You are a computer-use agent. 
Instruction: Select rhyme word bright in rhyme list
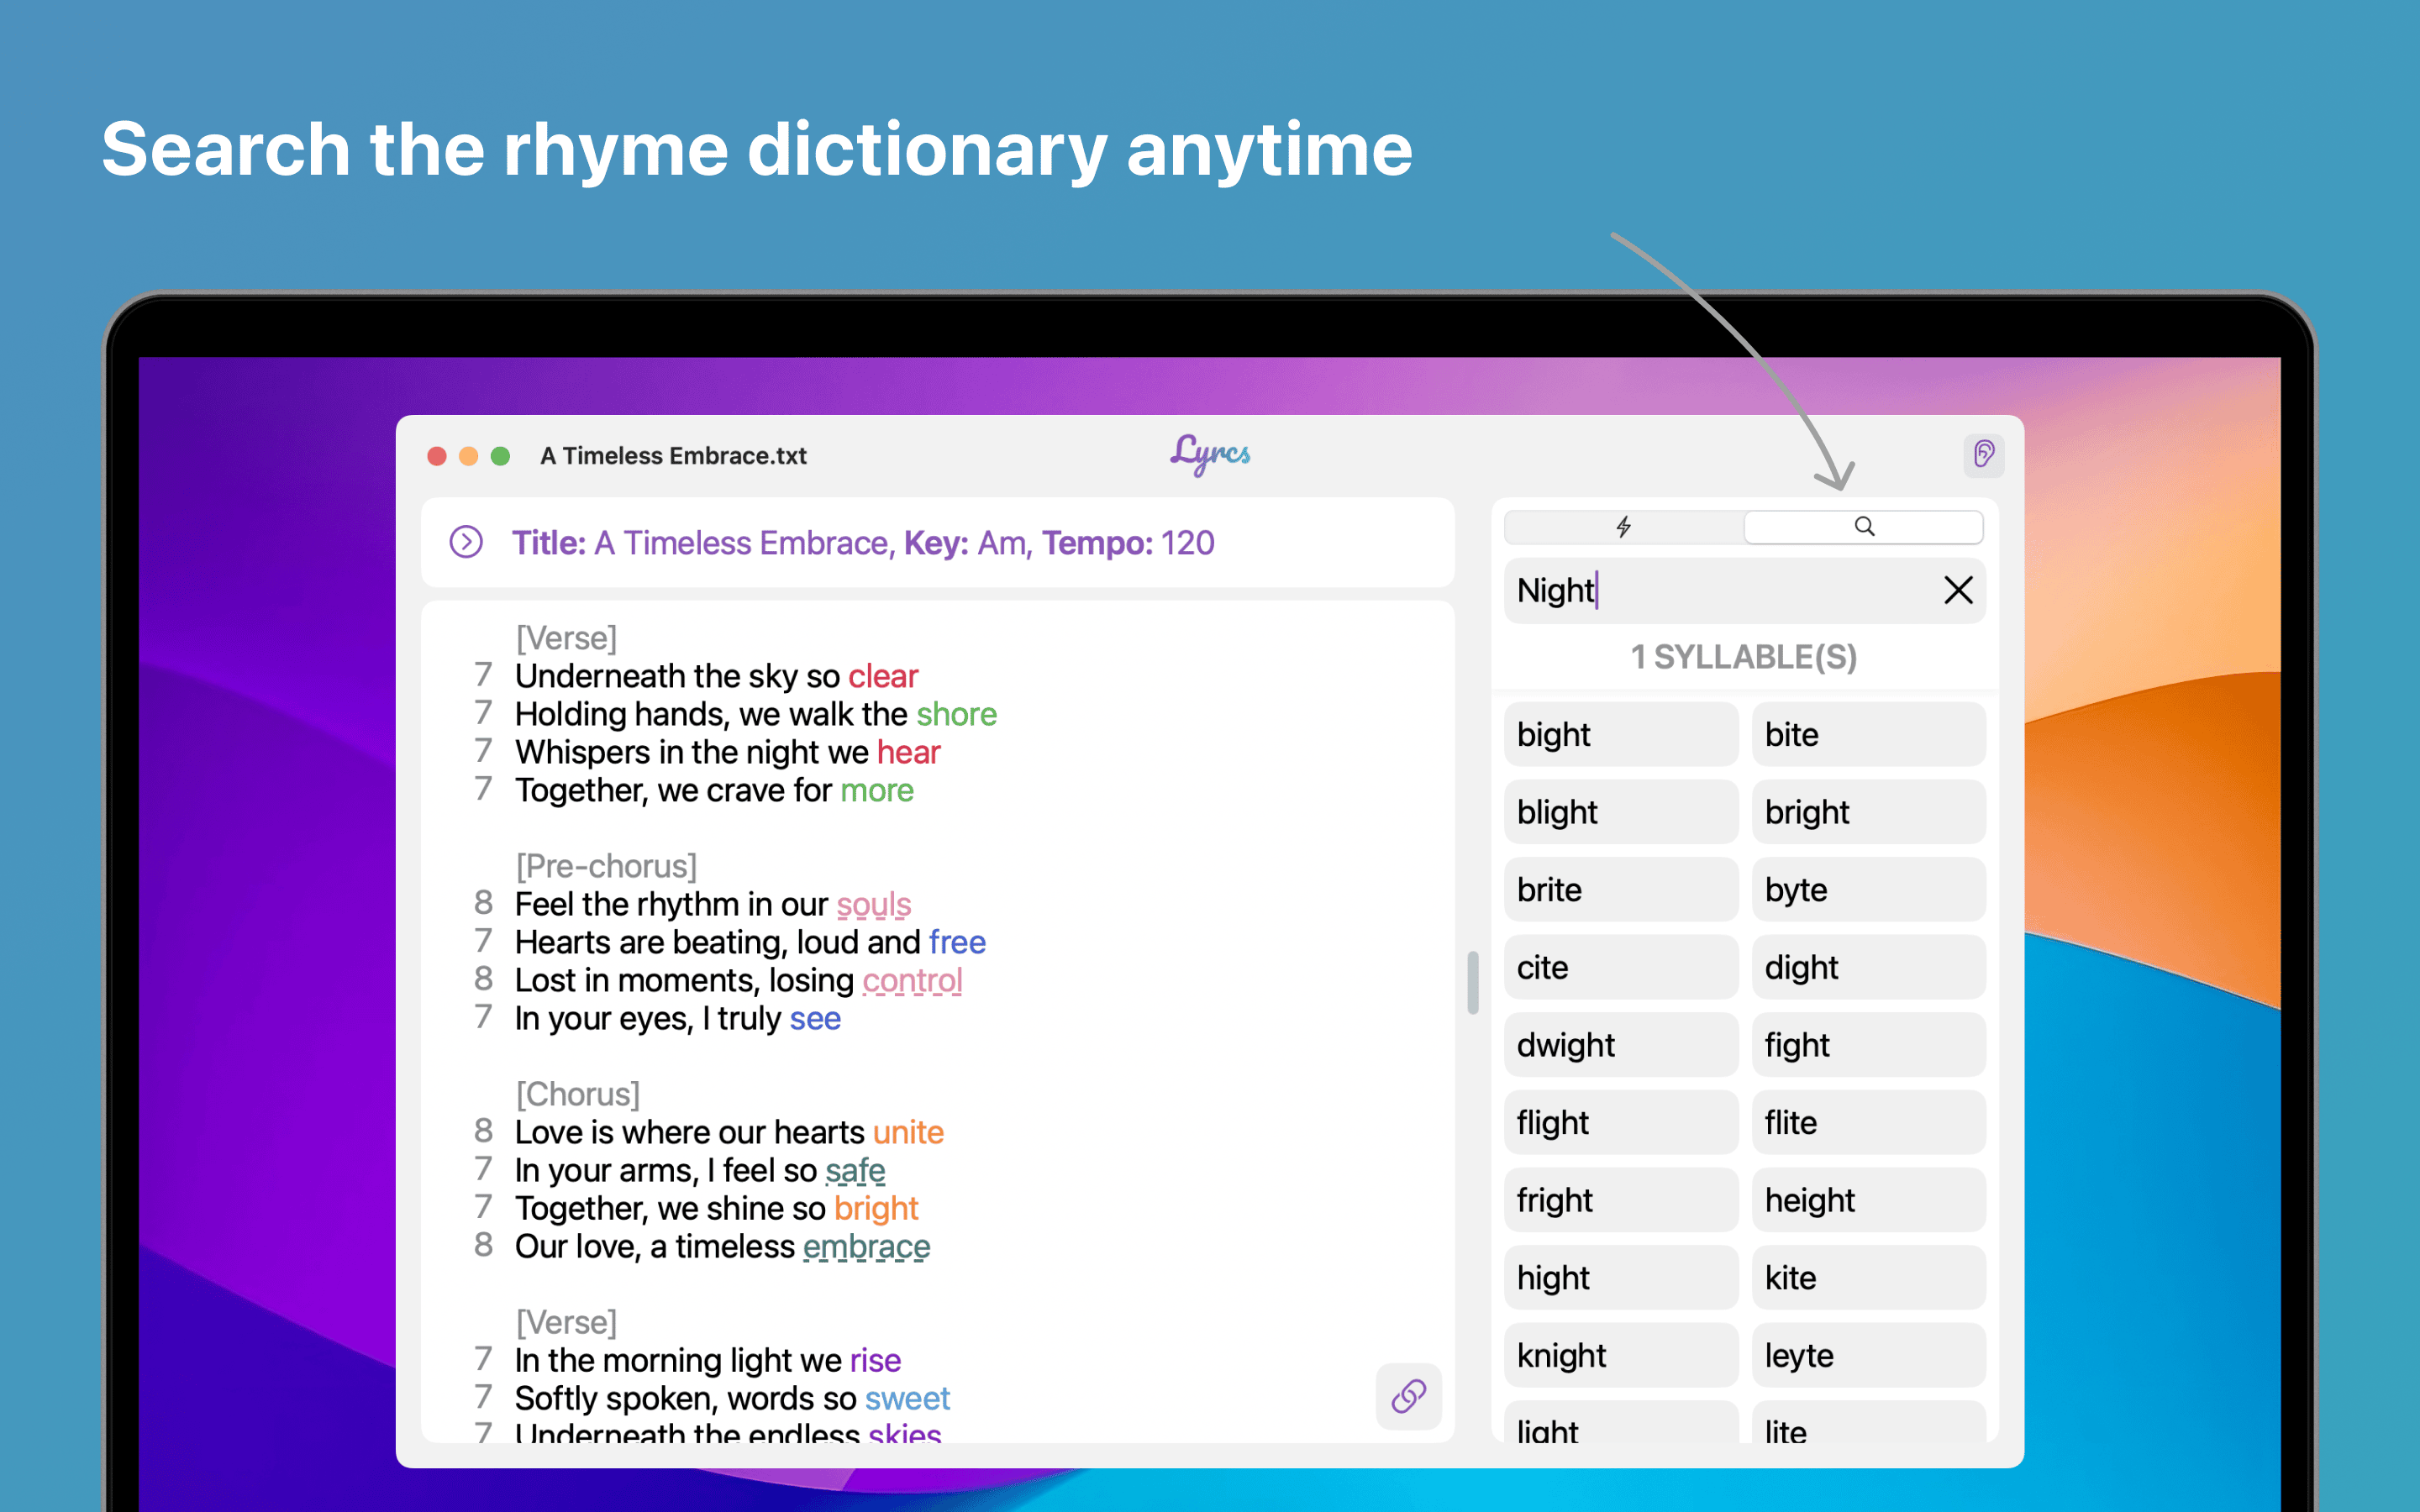pyautogui.click(x=1868, y=811)
